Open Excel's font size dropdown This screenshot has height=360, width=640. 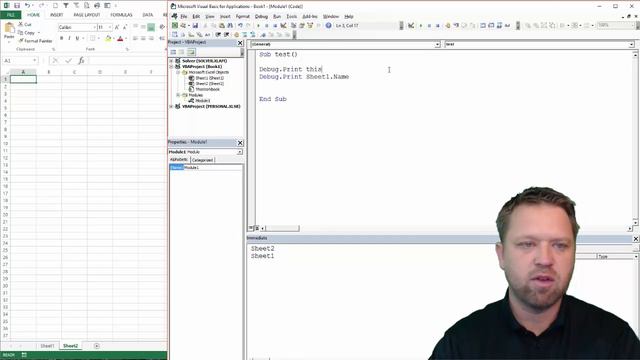110,27
